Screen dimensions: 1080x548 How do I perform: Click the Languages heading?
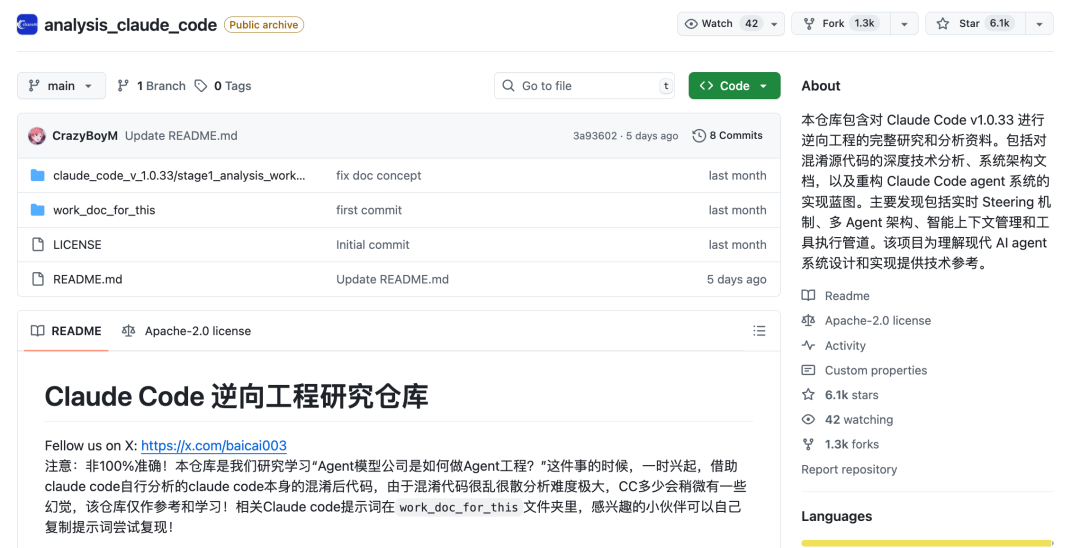(836, 516)
